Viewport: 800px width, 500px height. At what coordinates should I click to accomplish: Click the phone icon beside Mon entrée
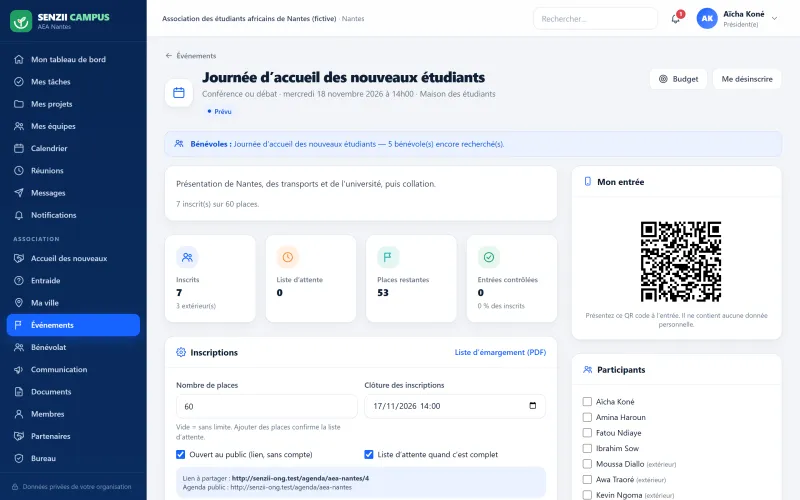point(587,182)
